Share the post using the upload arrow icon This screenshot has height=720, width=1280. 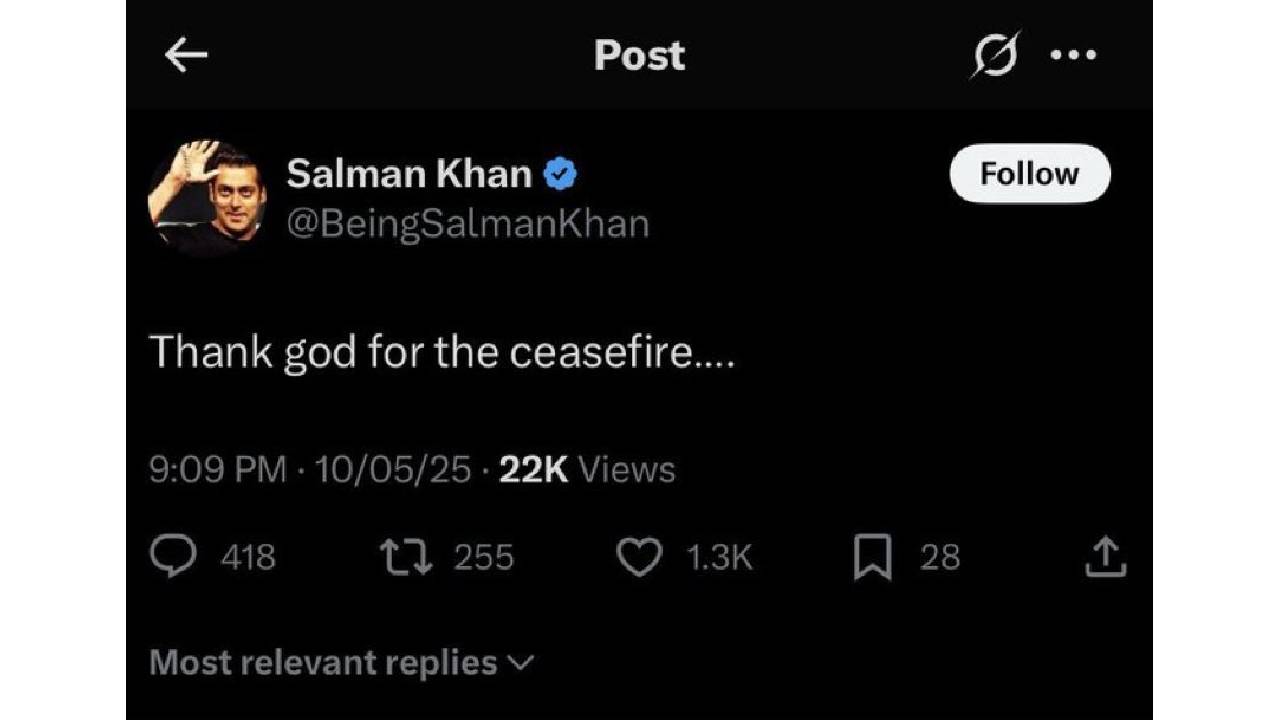[1106, 557]
